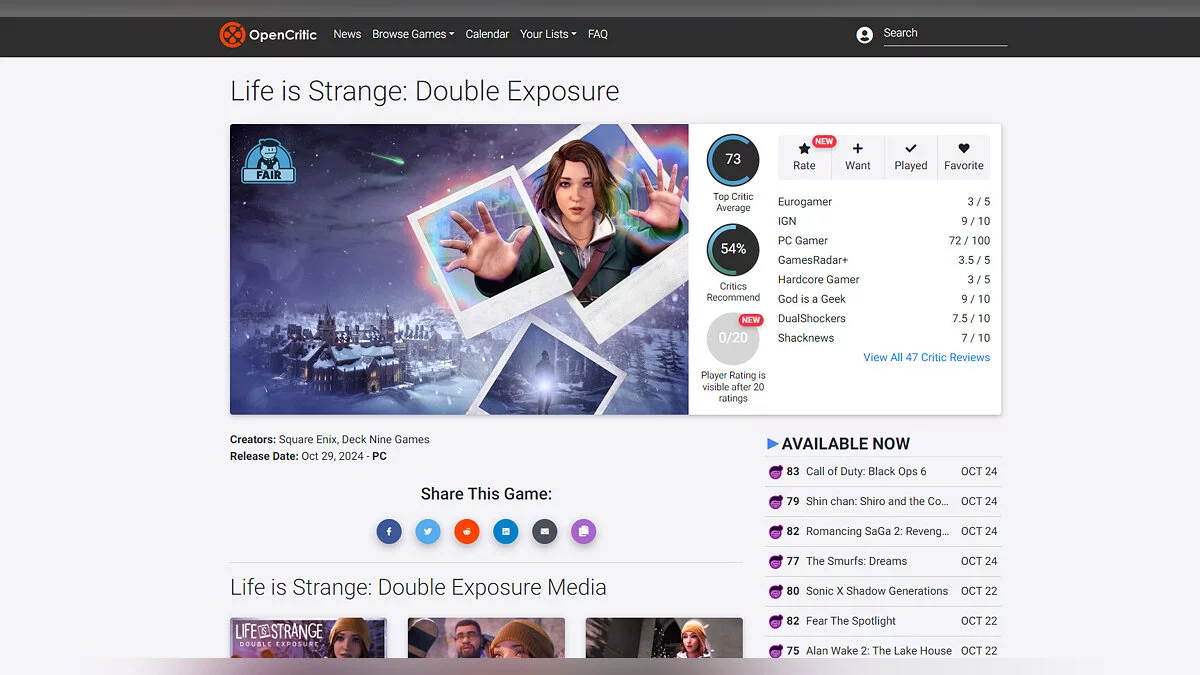Click the game banner artwork image
Screen dimensions: 1200x675
pyautogui.click(x=459, y=269)
